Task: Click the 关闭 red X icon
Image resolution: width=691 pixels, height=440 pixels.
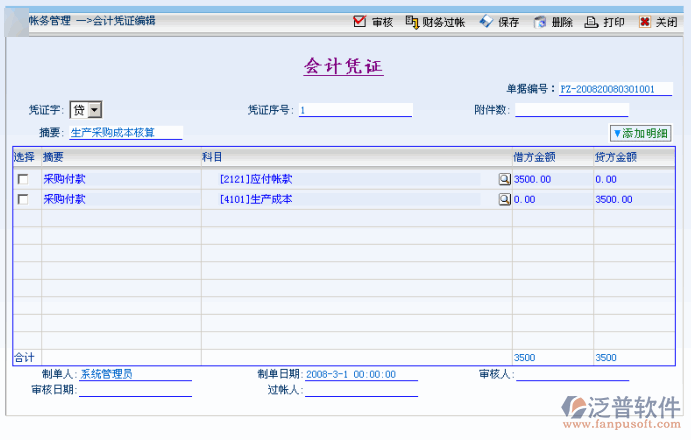Action: (645, 22)
